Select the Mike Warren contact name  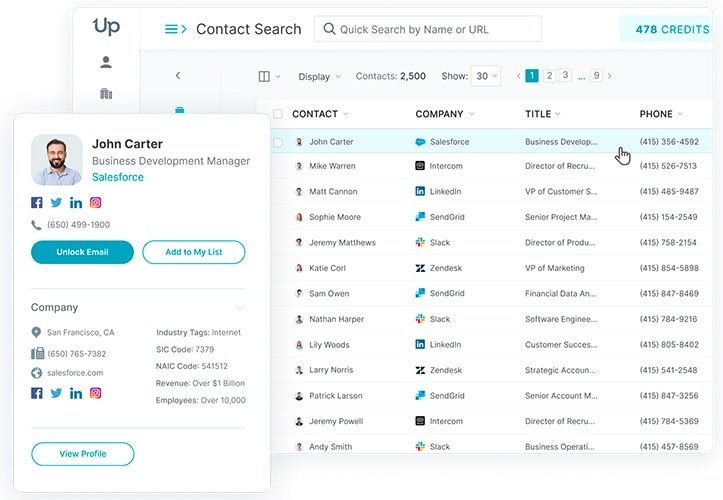click(332, 166)
